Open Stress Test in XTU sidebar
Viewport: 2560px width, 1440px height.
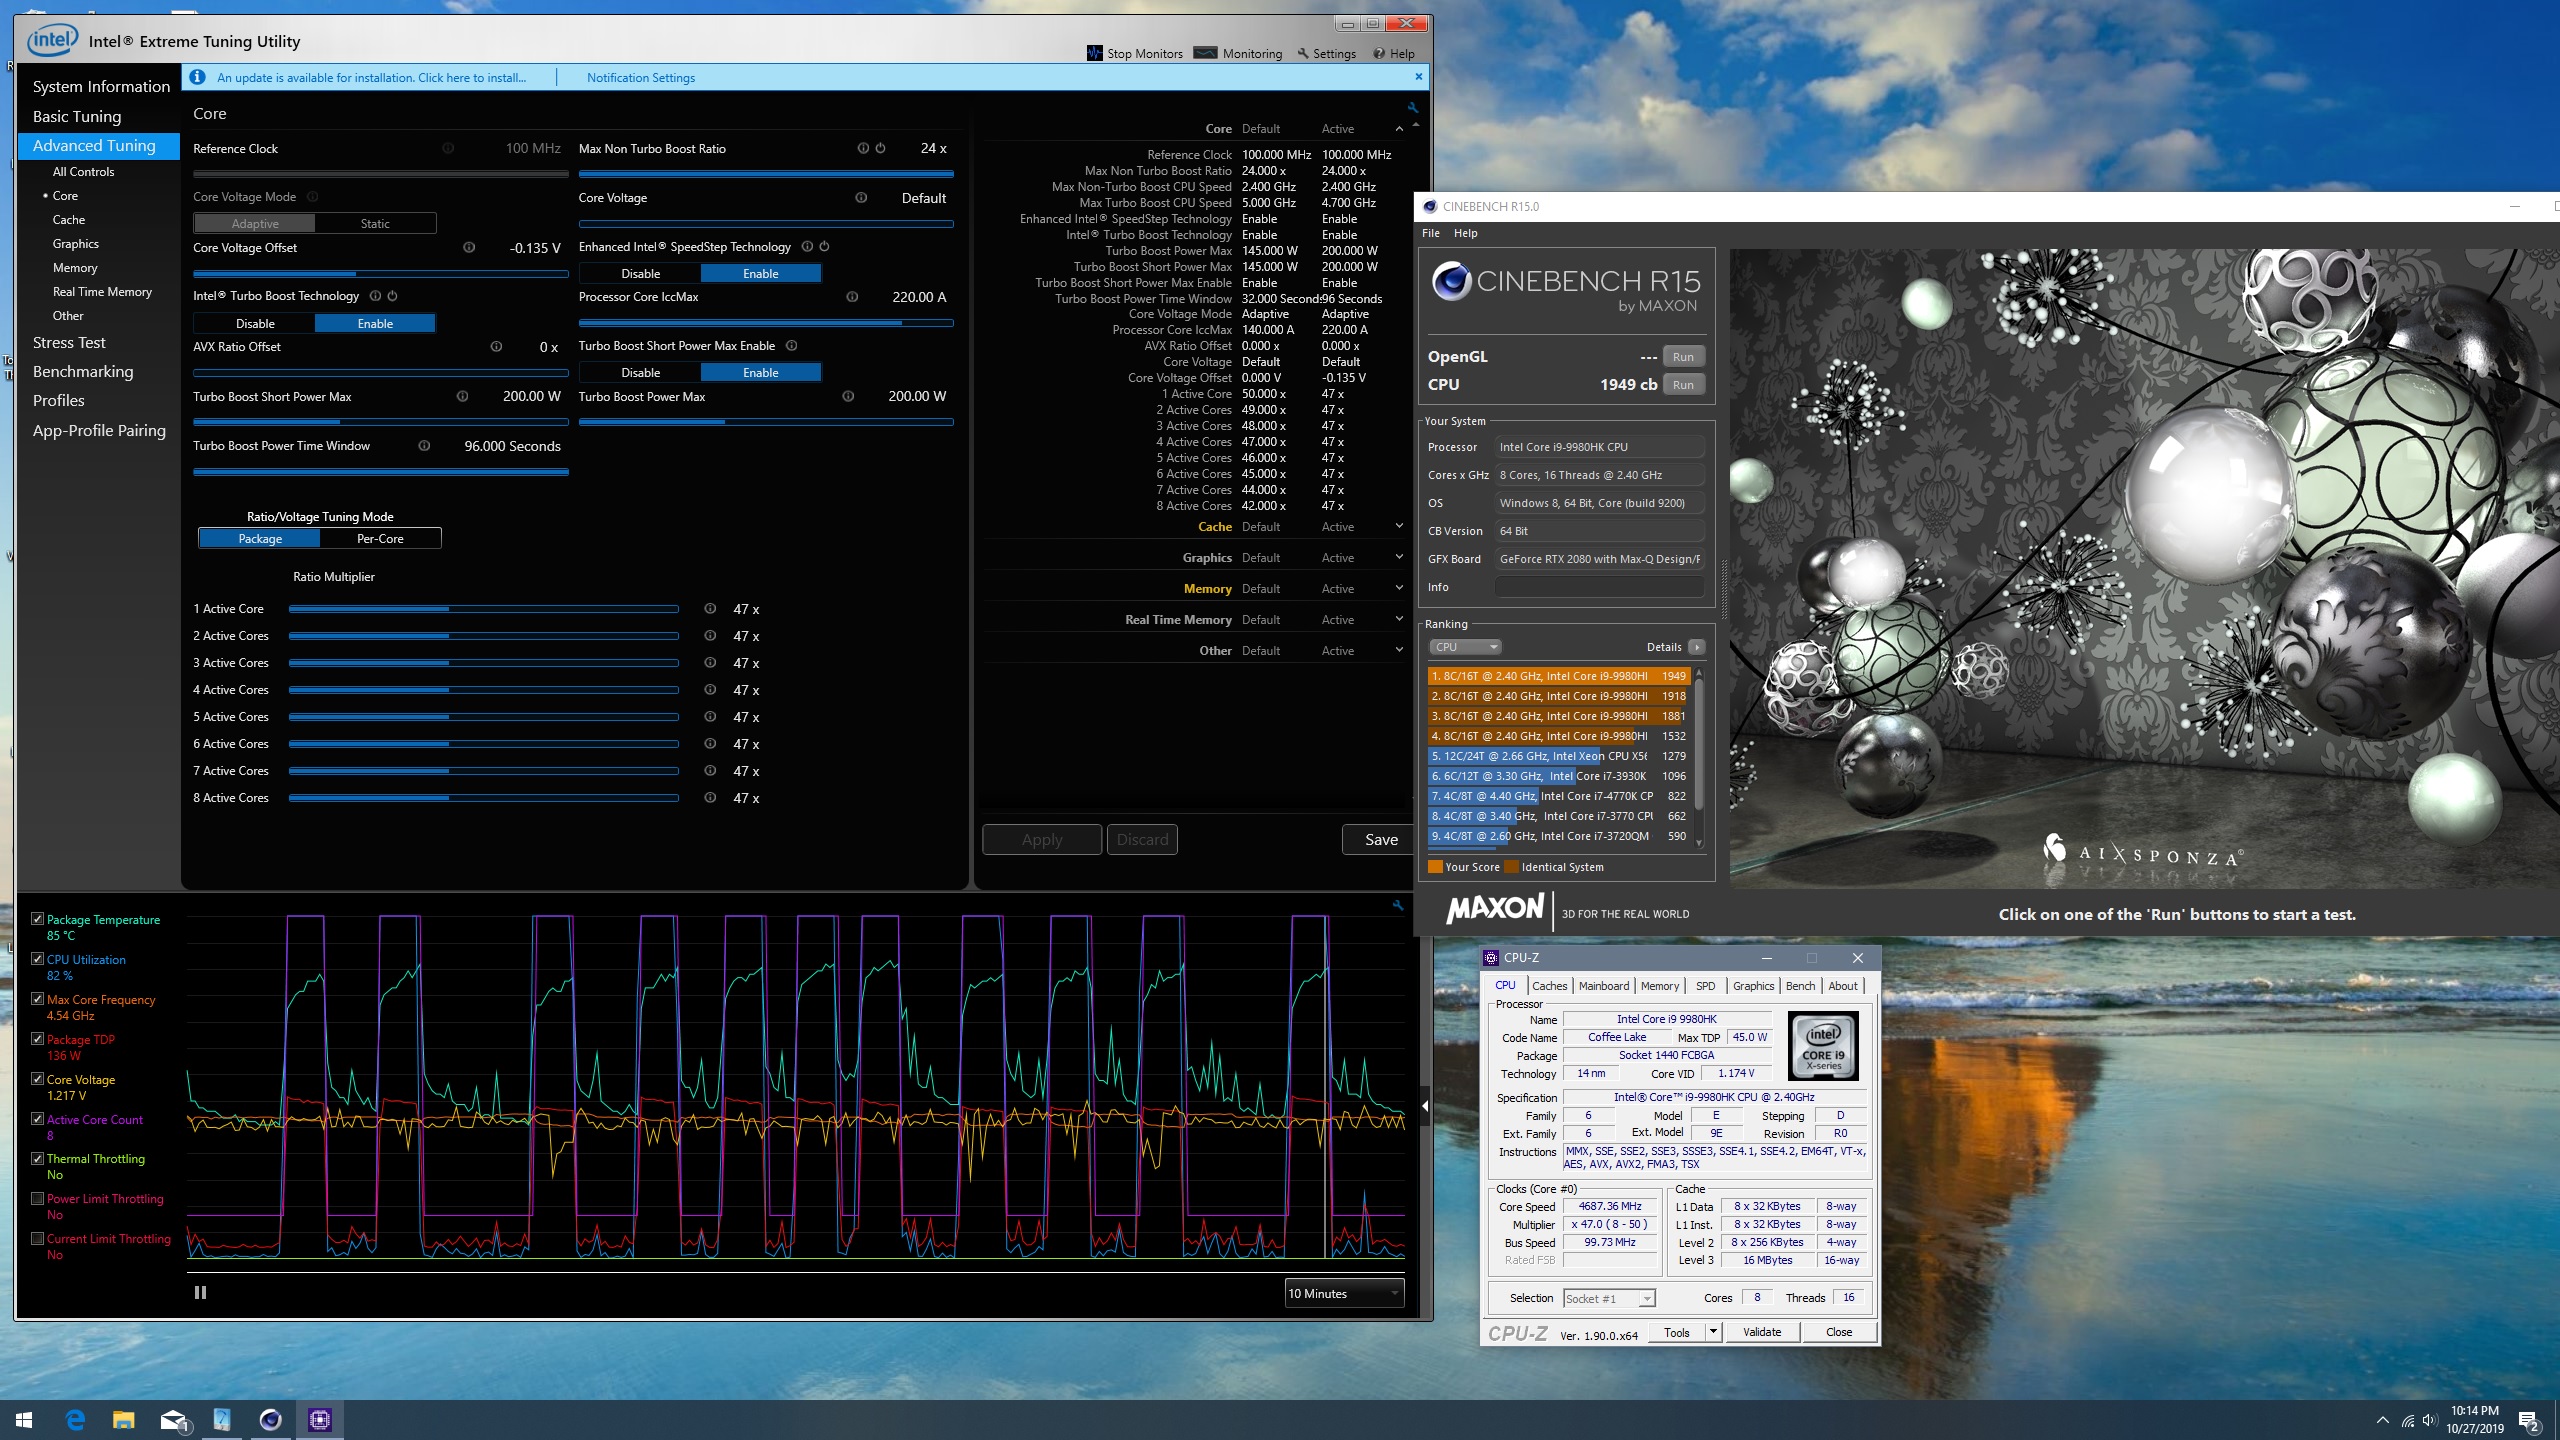click(69, 342)
